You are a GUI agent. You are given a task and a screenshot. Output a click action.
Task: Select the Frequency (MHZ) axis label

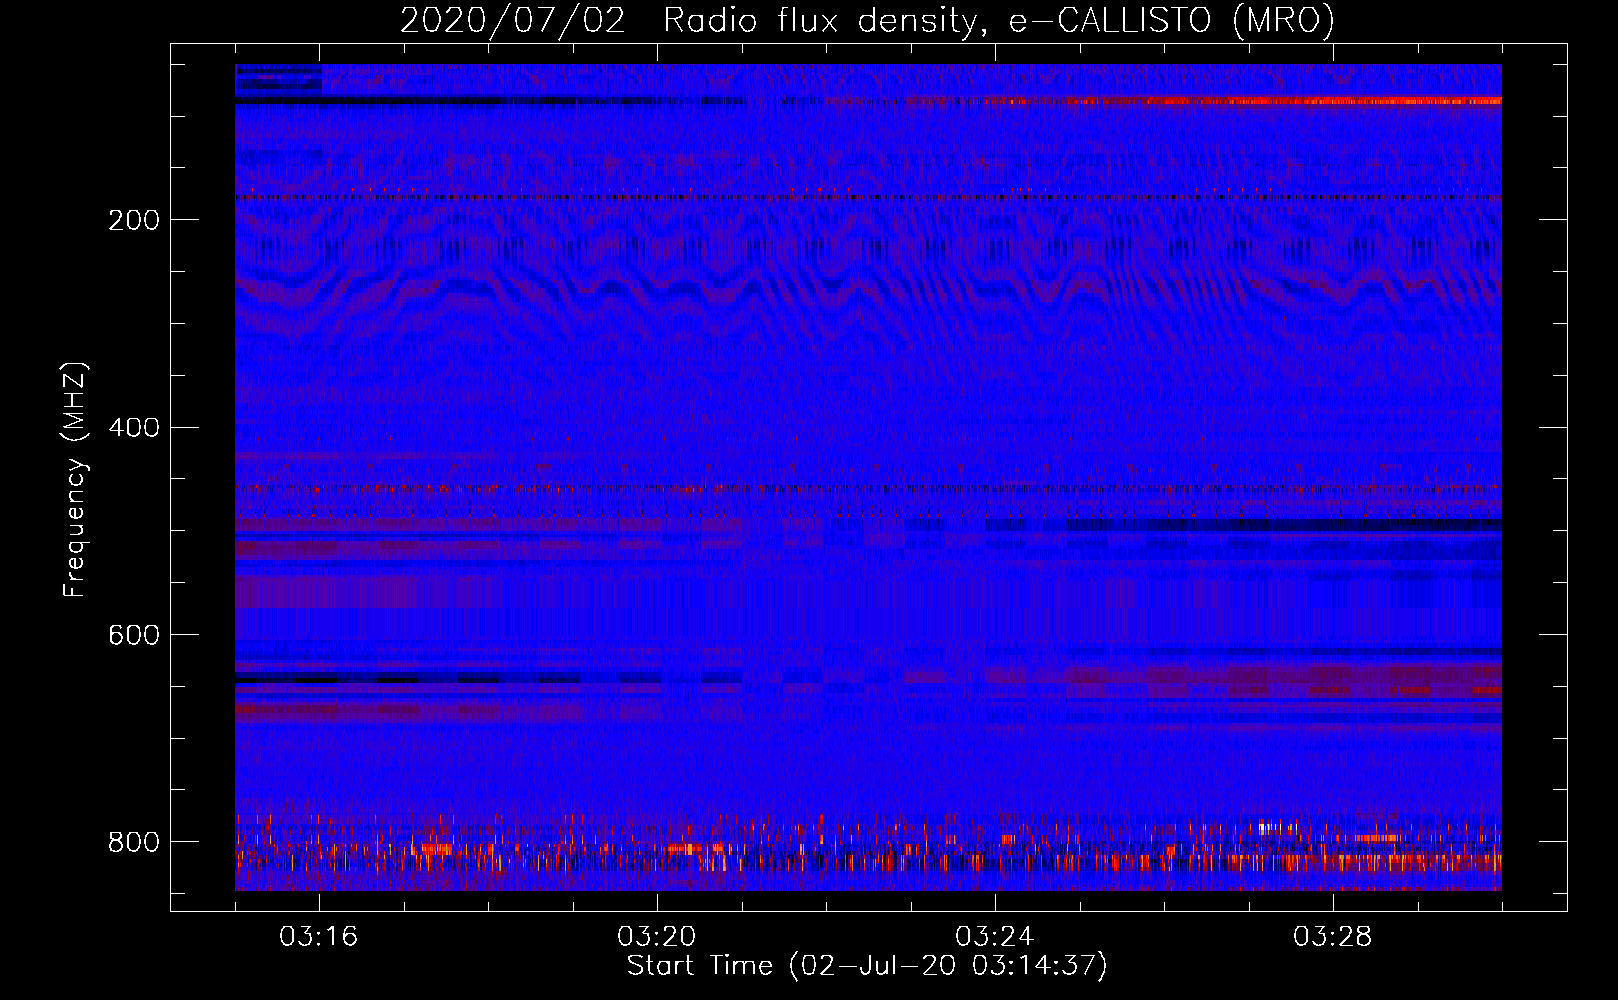[x=75, y=480]
